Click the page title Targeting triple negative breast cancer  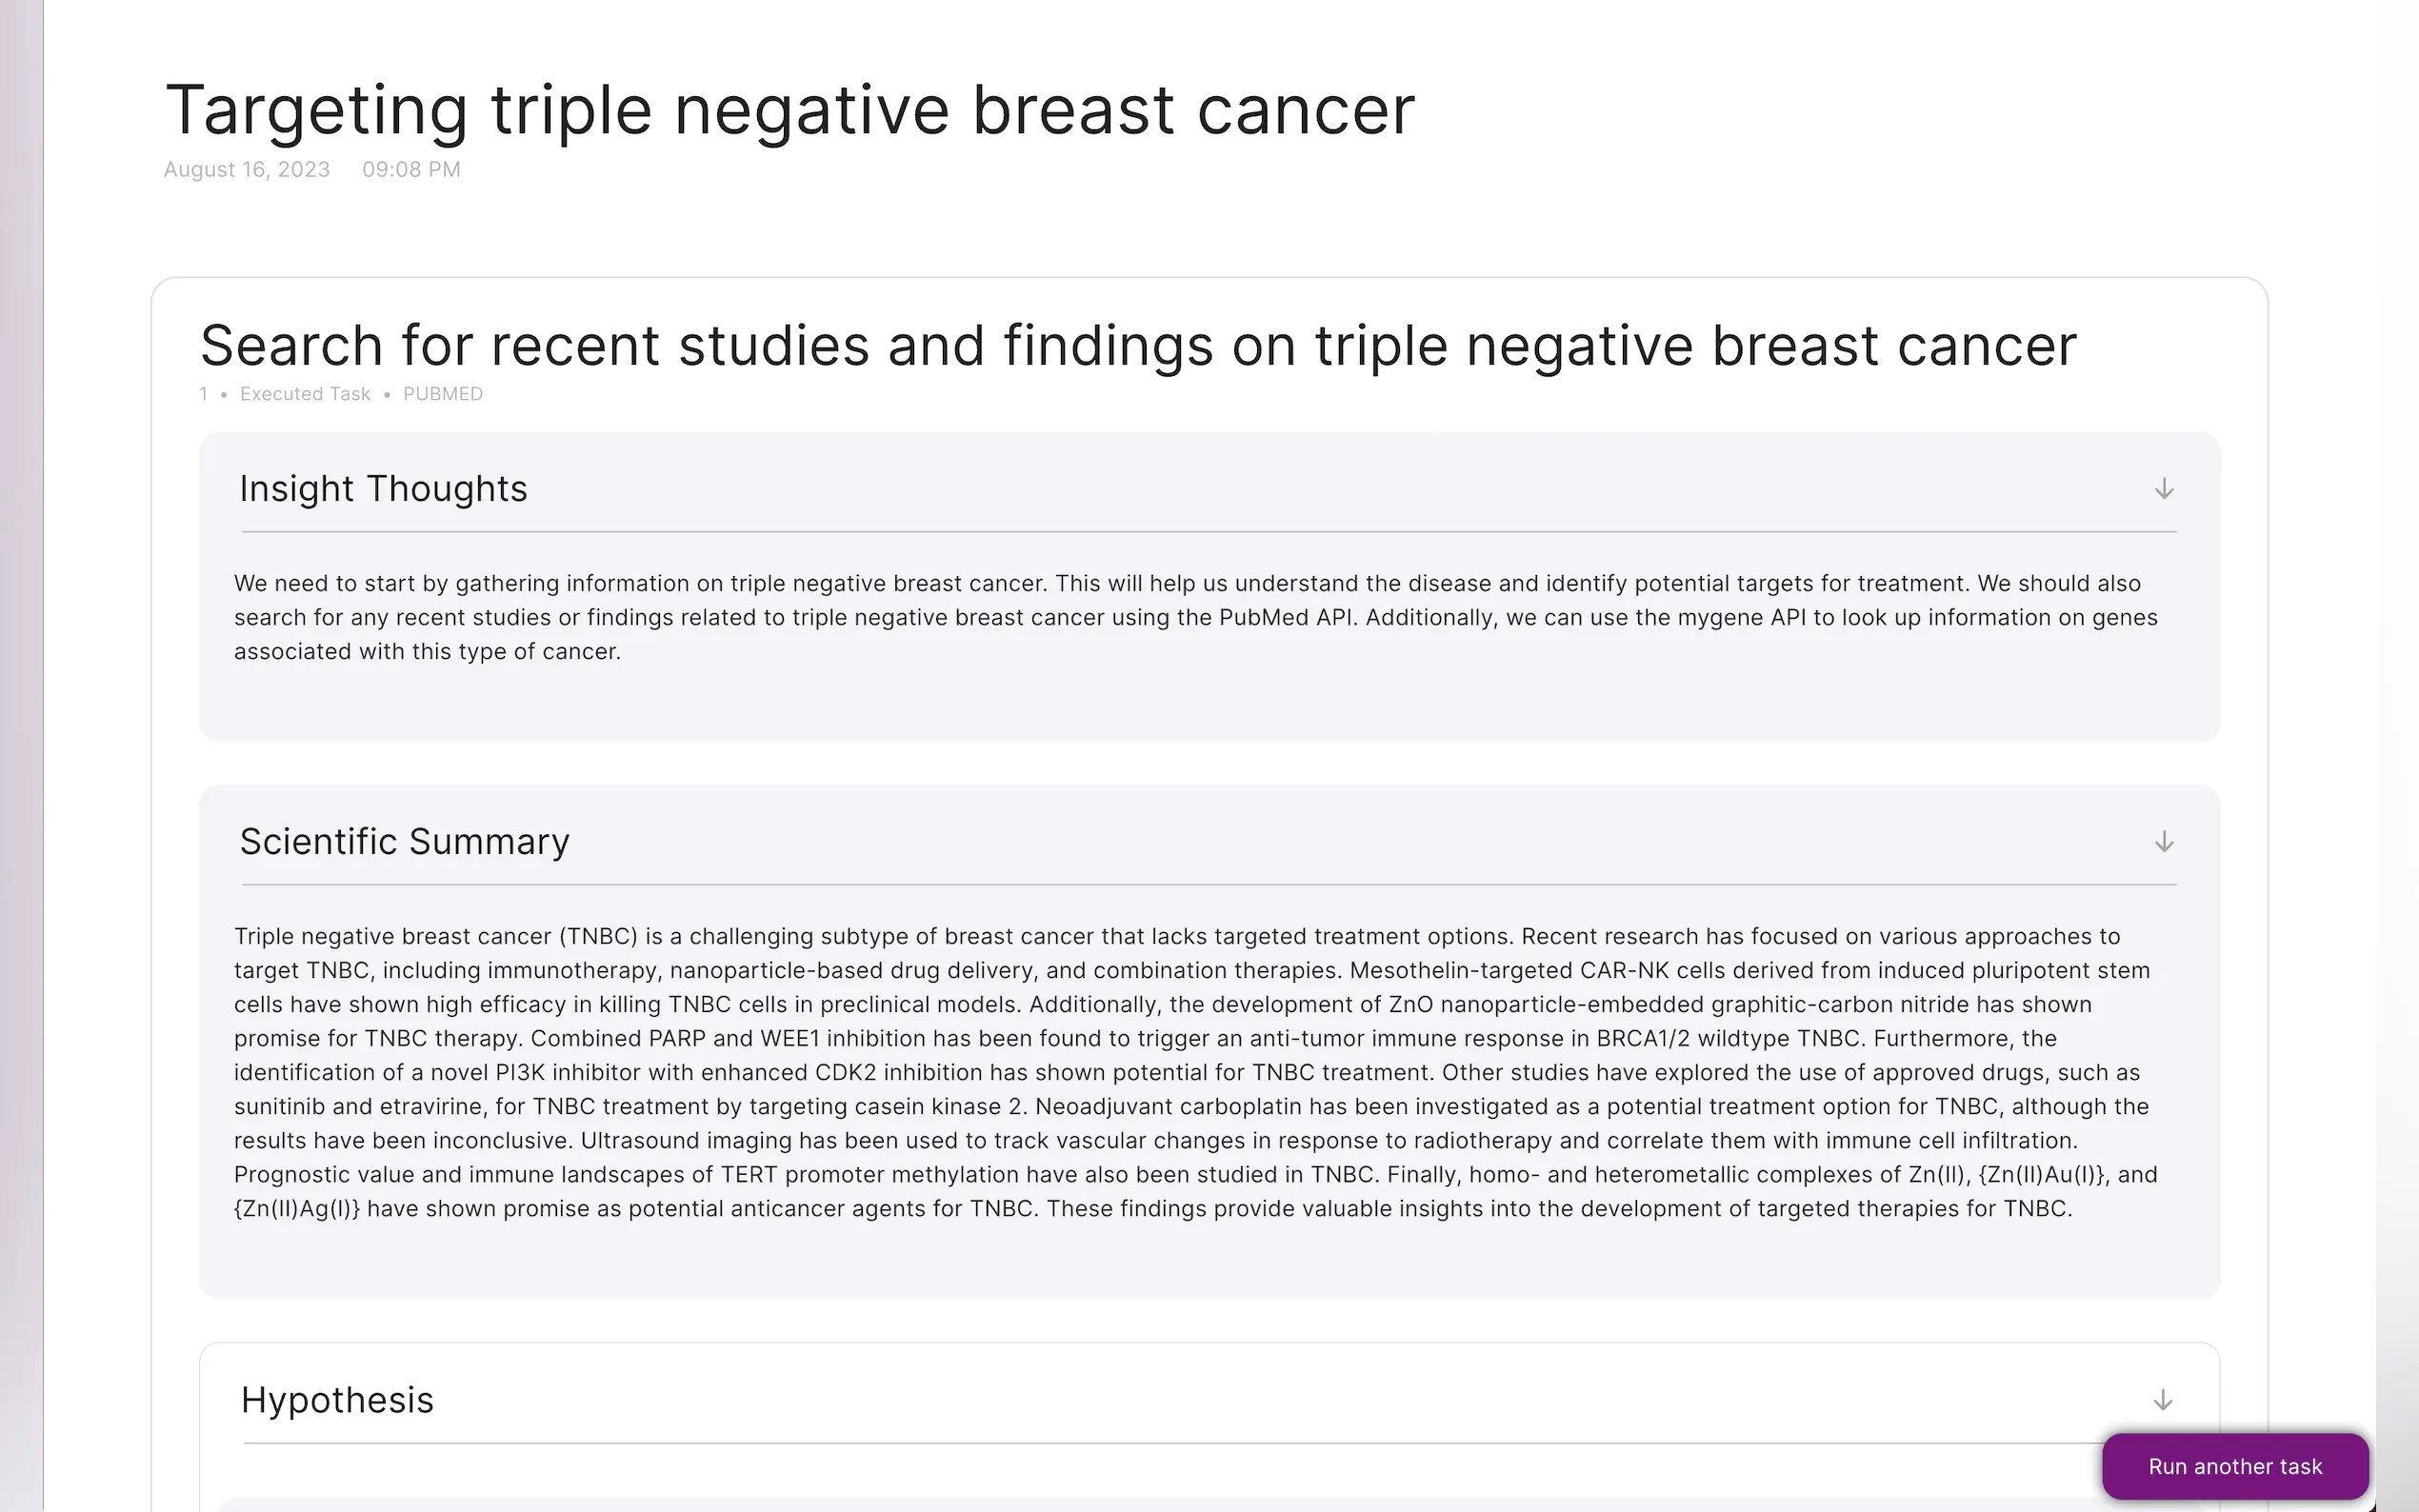[789, 110]
